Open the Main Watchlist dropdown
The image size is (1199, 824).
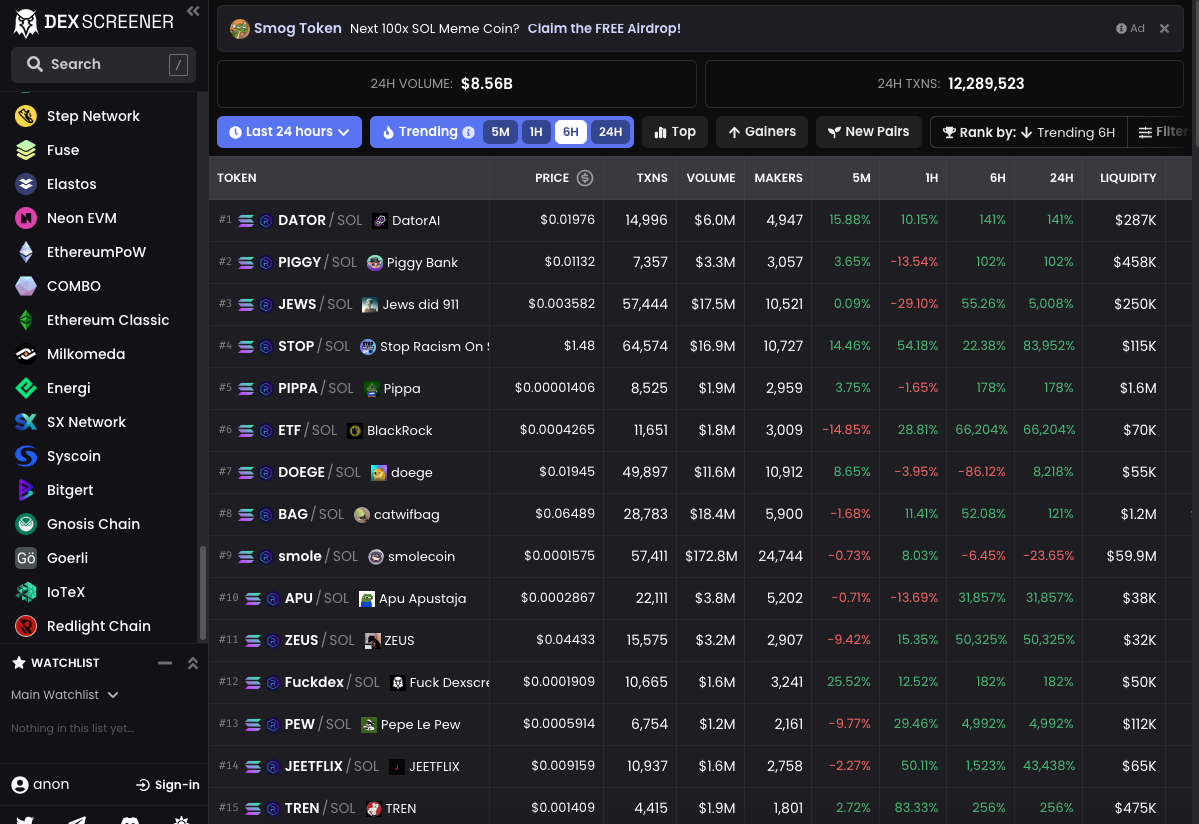point(64,695)
